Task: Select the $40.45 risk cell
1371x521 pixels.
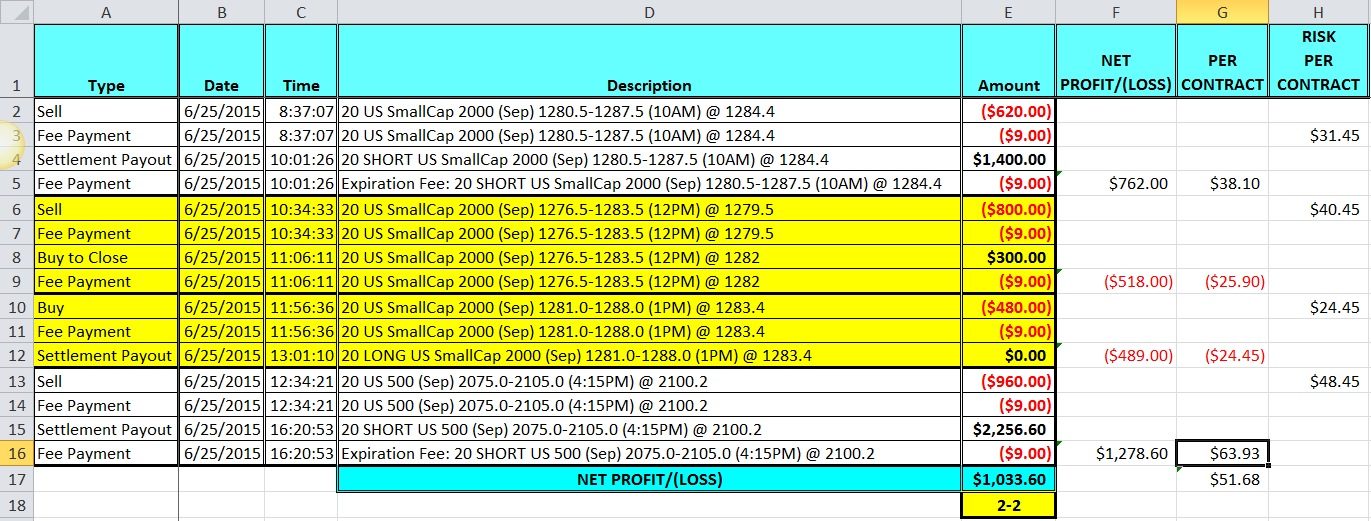Action: 1319,209
